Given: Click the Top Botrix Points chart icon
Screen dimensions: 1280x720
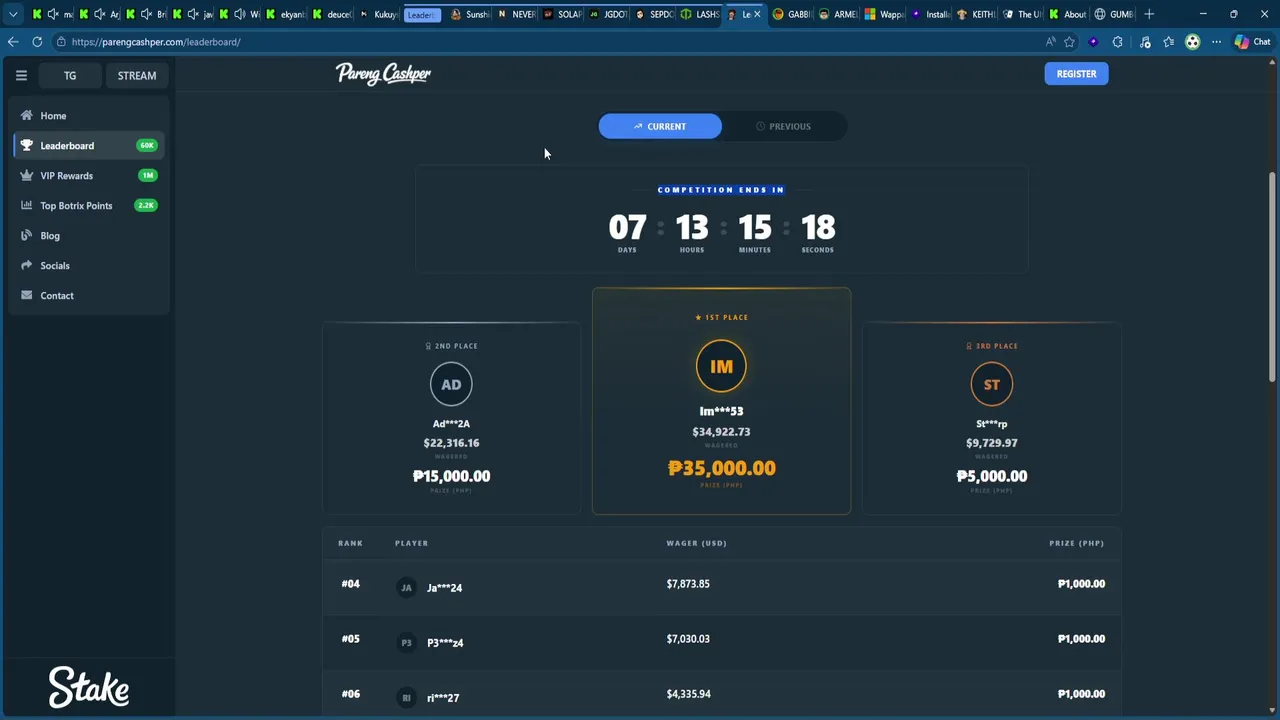Looking at the screenshot, I should [x=27, y=206].
